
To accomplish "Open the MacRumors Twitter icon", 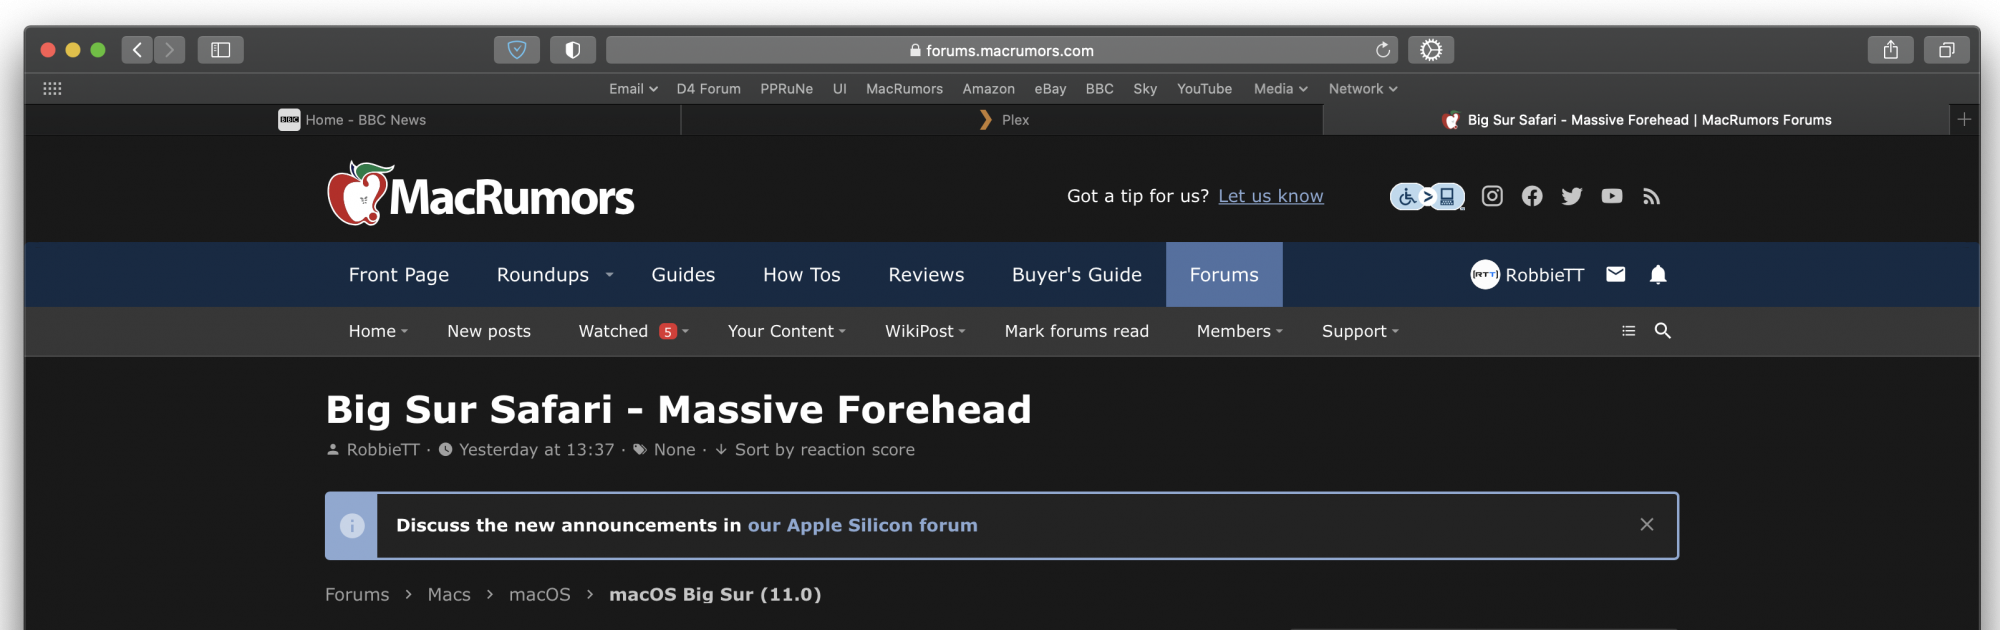I will pos(1572,196).
